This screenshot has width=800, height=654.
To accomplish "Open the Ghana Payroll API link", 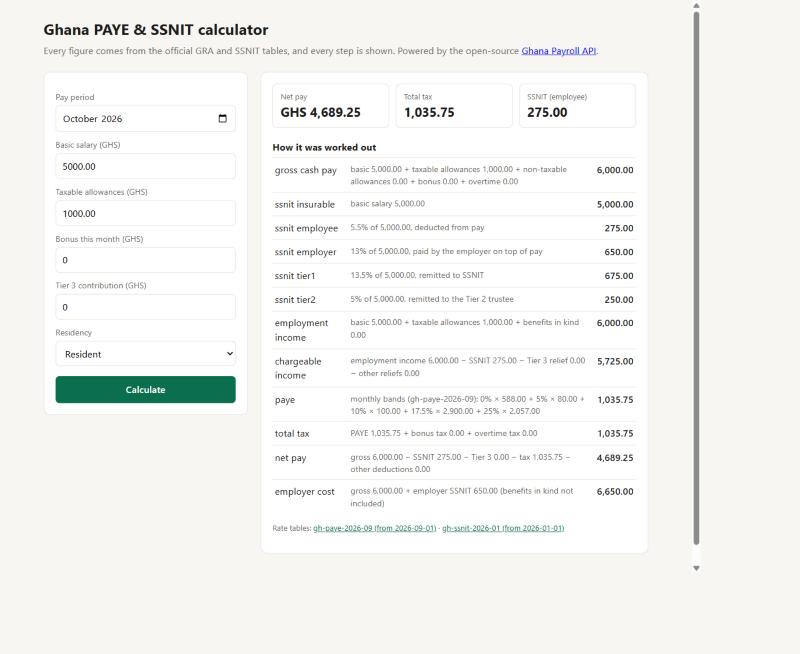I will (x=559, y=51).
